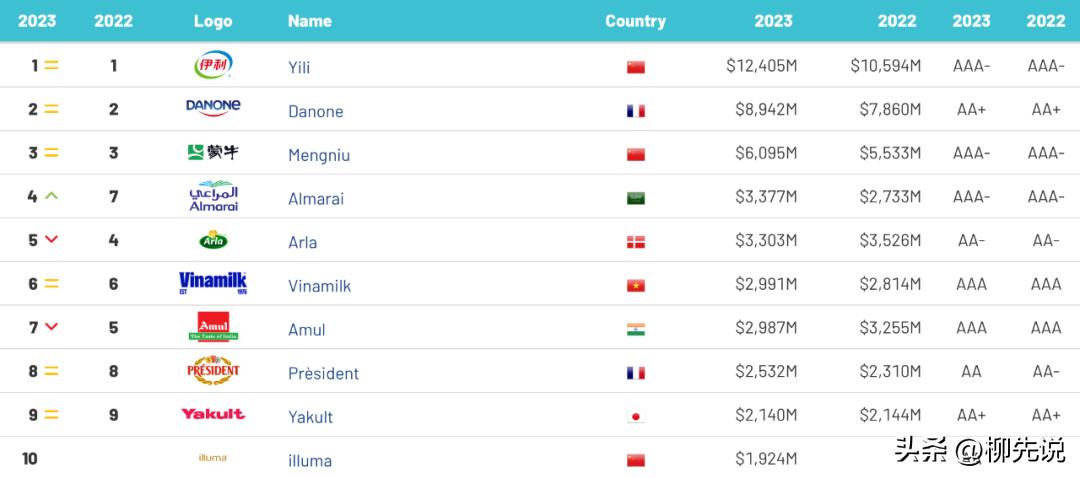Viewport: 1080px width, 478px height.
Task: Click the blue Vinamilk logo
Action: pyautogui.click(x=213, y=284)
